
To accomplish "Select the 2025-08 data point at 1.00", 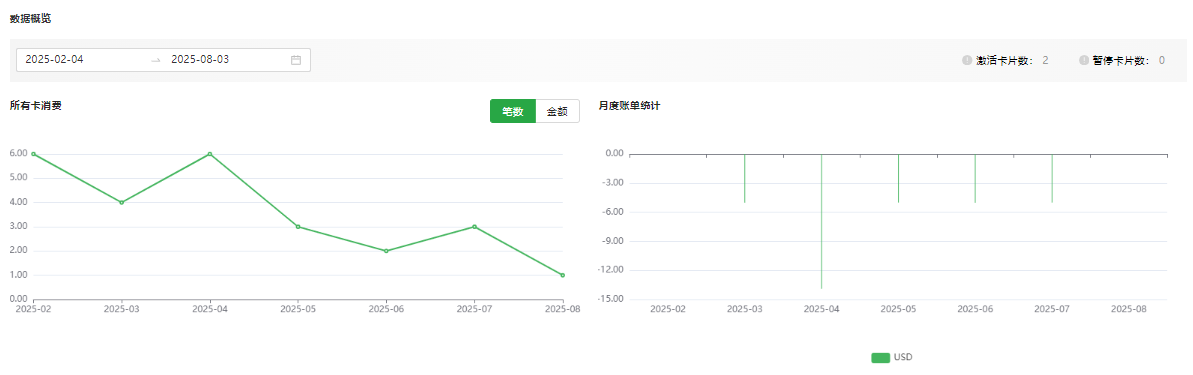I will (x=563, y=275).
